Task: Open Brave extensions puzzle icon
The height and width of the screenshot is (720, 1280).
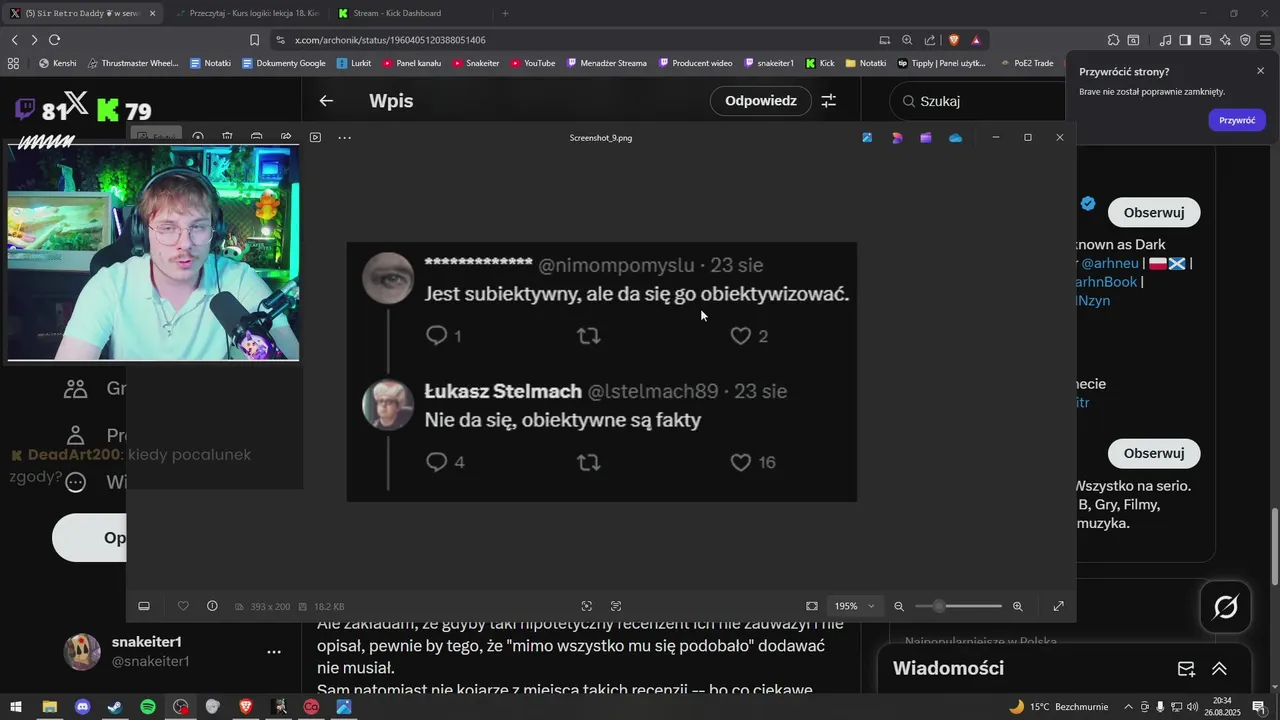Action: pos(1113,40)
